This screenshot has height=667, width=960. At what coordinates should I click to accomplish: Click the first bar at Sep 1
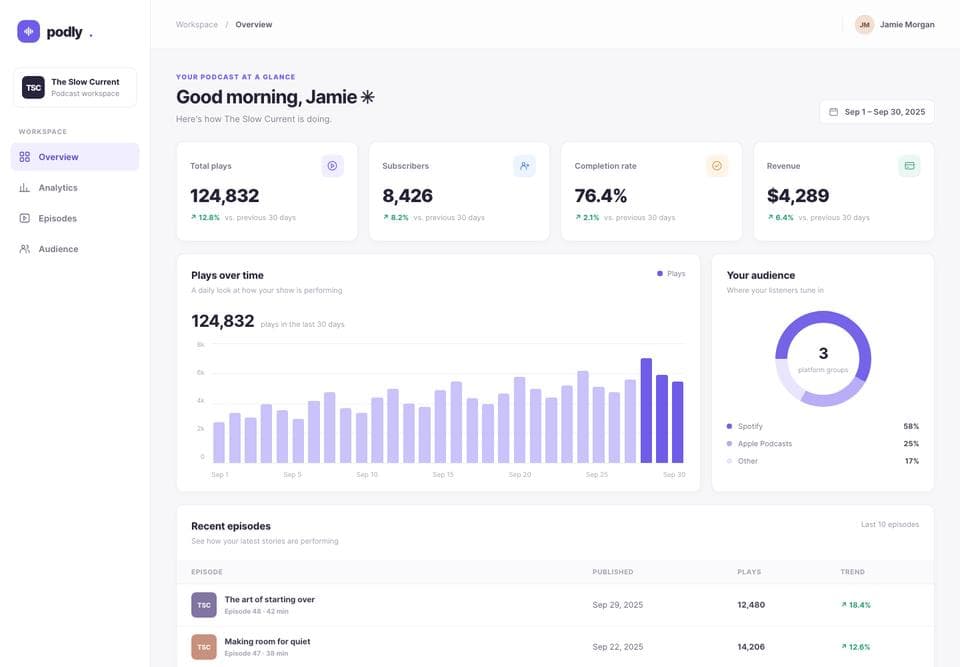pyautogui.click(x=219, y=442)
